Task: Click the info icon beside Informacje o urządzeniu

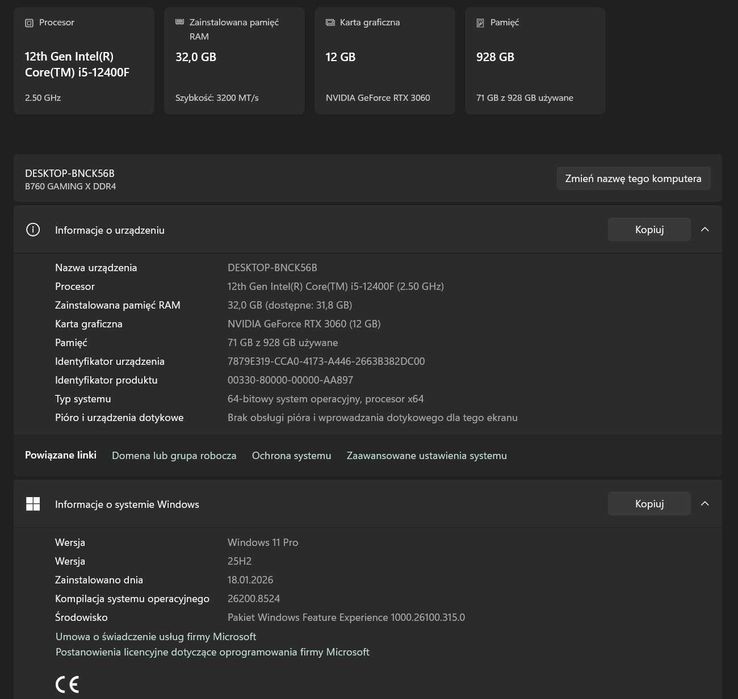Action: click(33, 230)
